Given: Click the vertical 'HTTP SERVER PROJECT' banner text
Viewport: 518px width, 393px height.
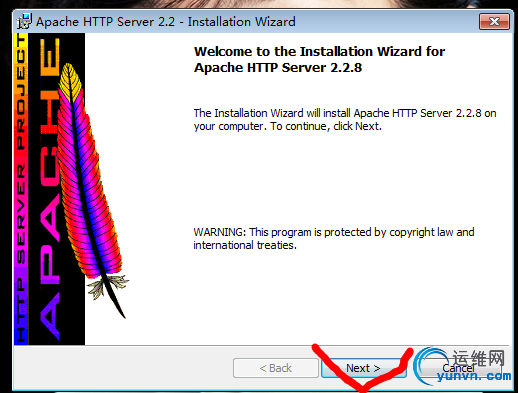Looking at the screenshot, I should (21, 189).
